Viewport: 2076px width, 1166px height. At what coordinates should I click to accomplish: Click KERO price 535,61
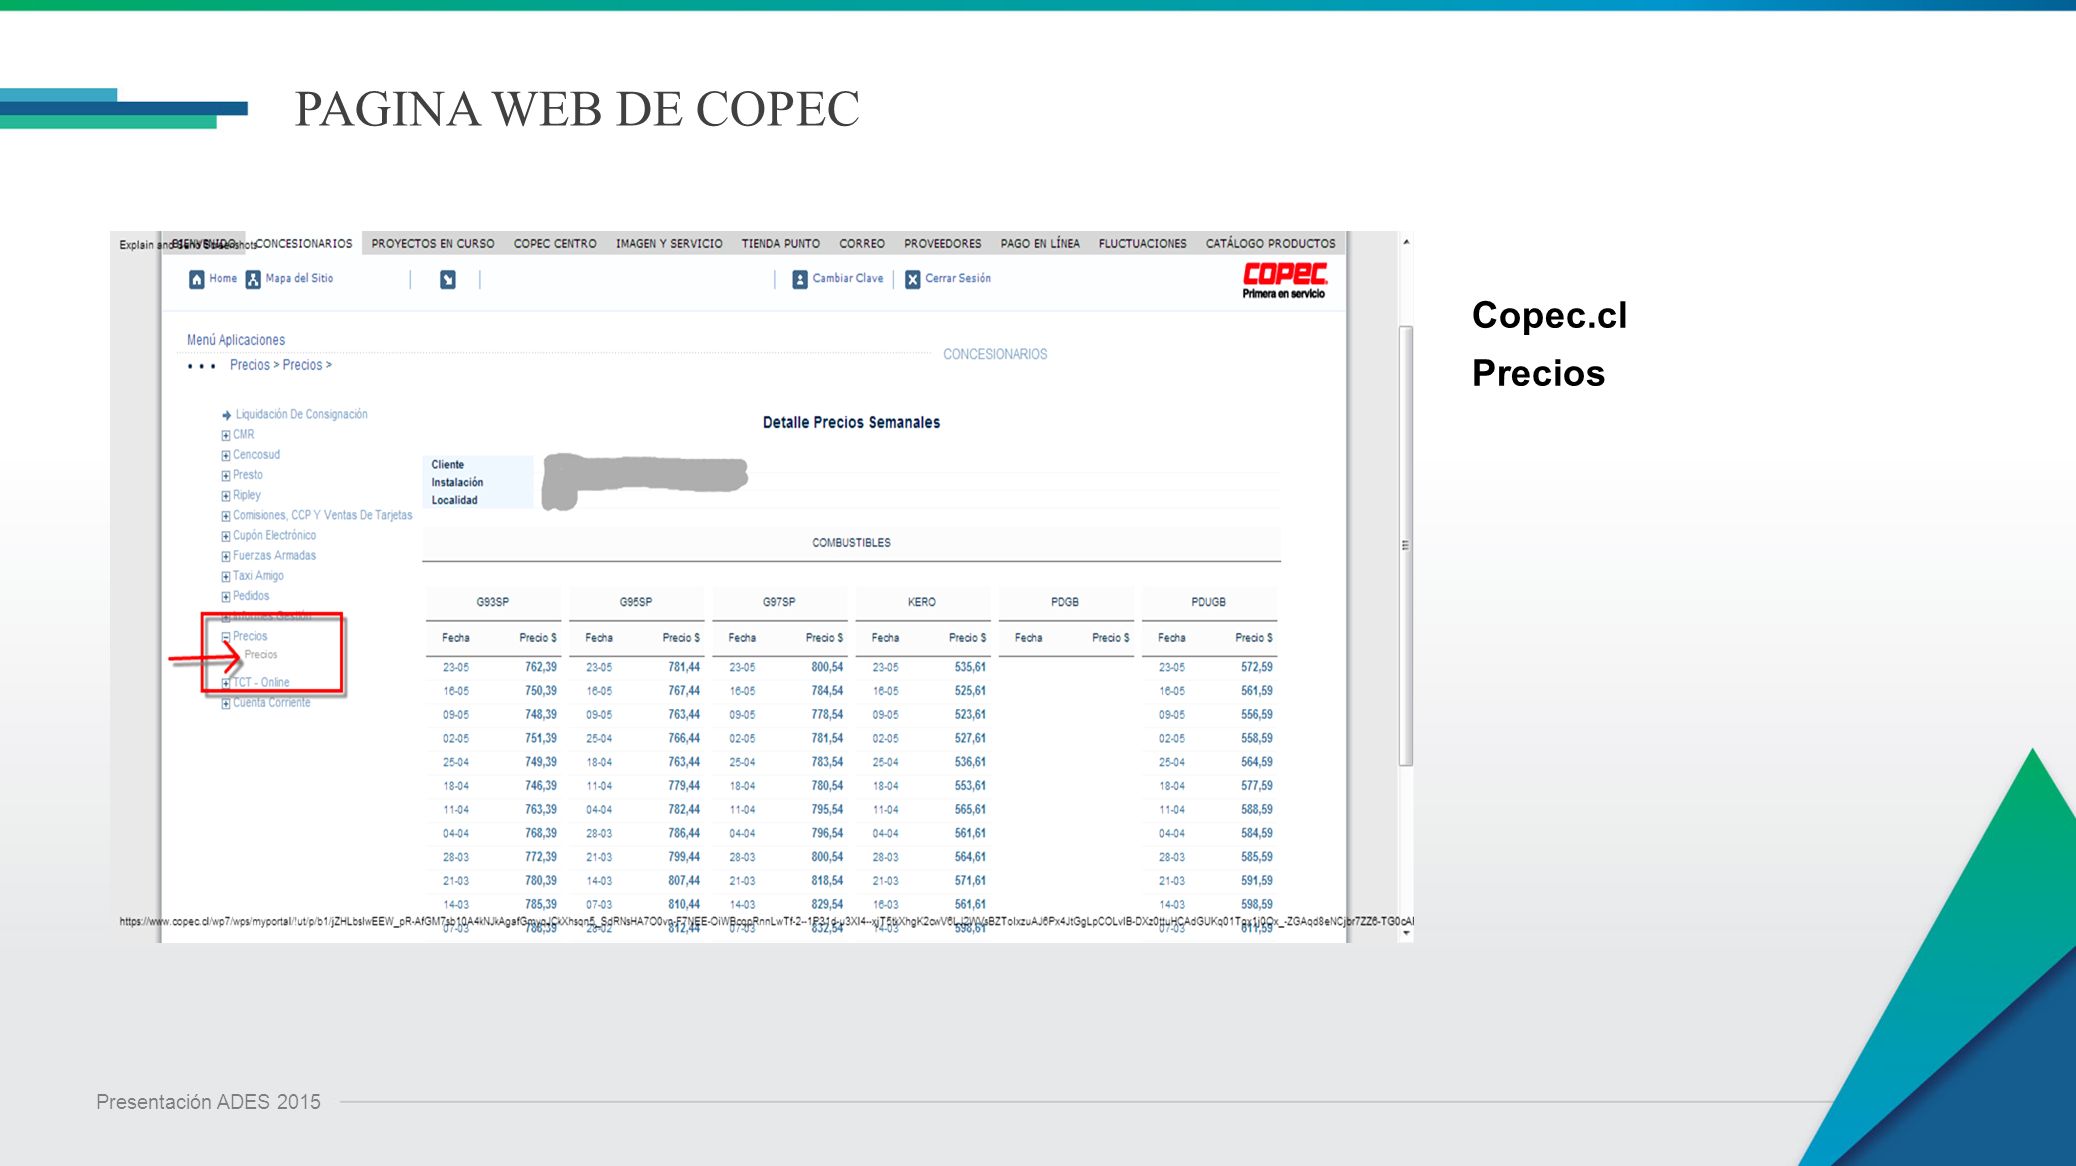[970, 667]
